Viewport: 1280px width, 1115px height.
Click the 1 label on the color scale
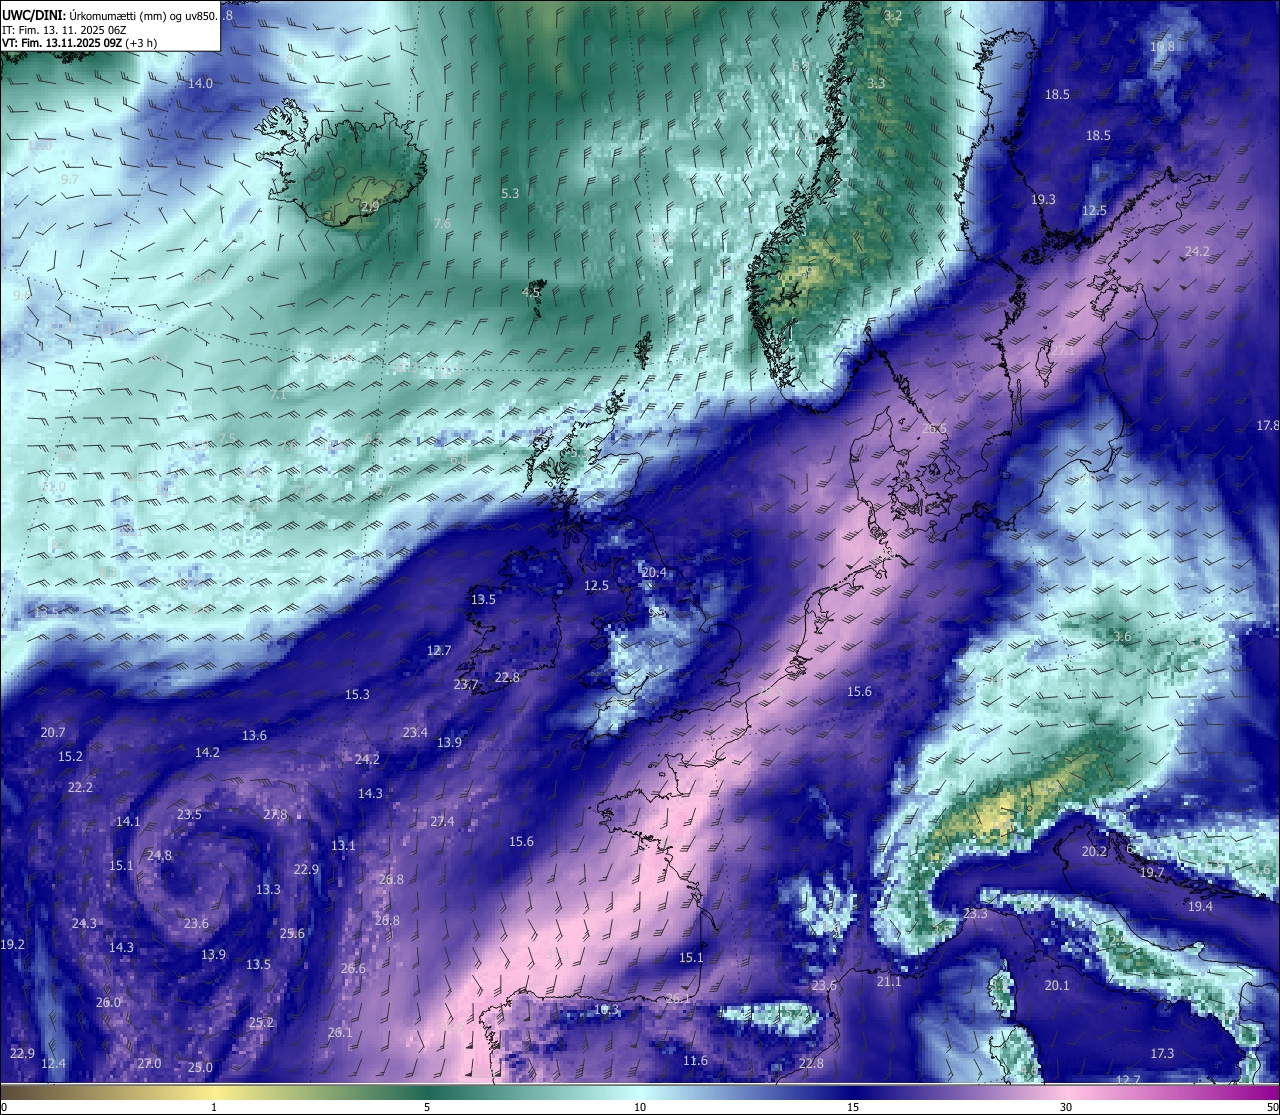pos(214,1107)
